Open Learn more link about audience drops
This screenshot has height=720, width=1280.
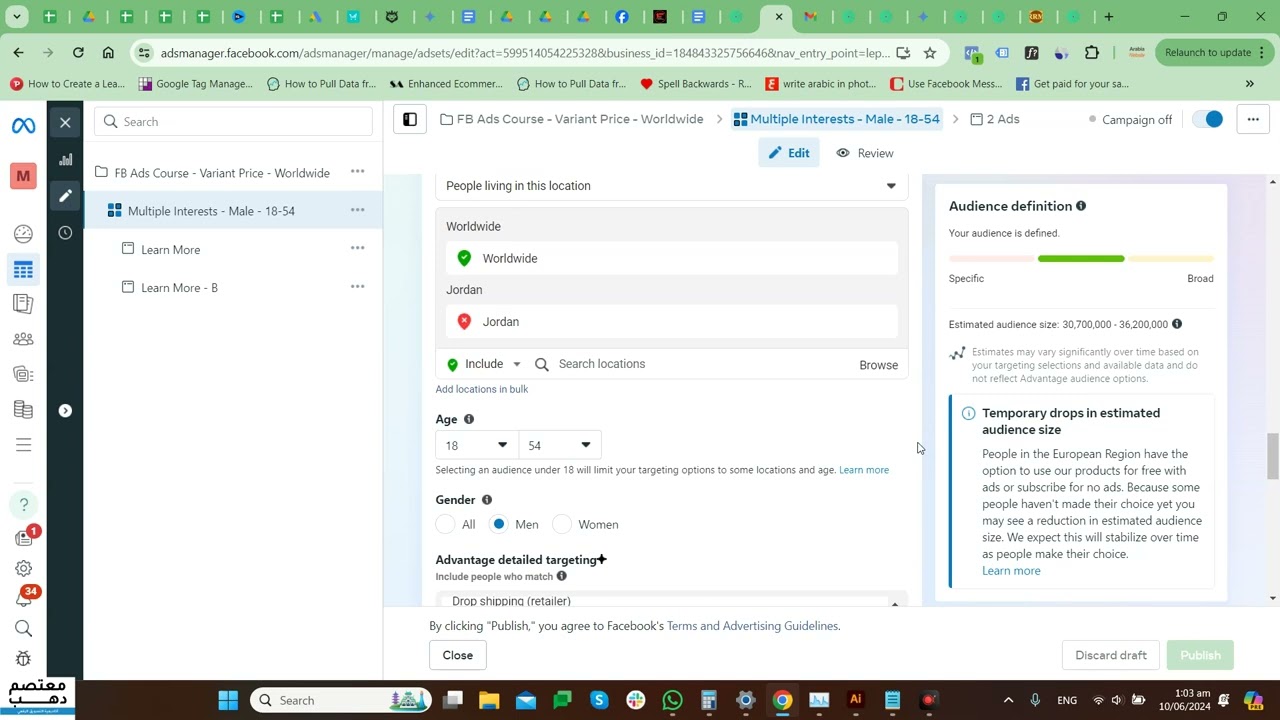[1011, 571]
